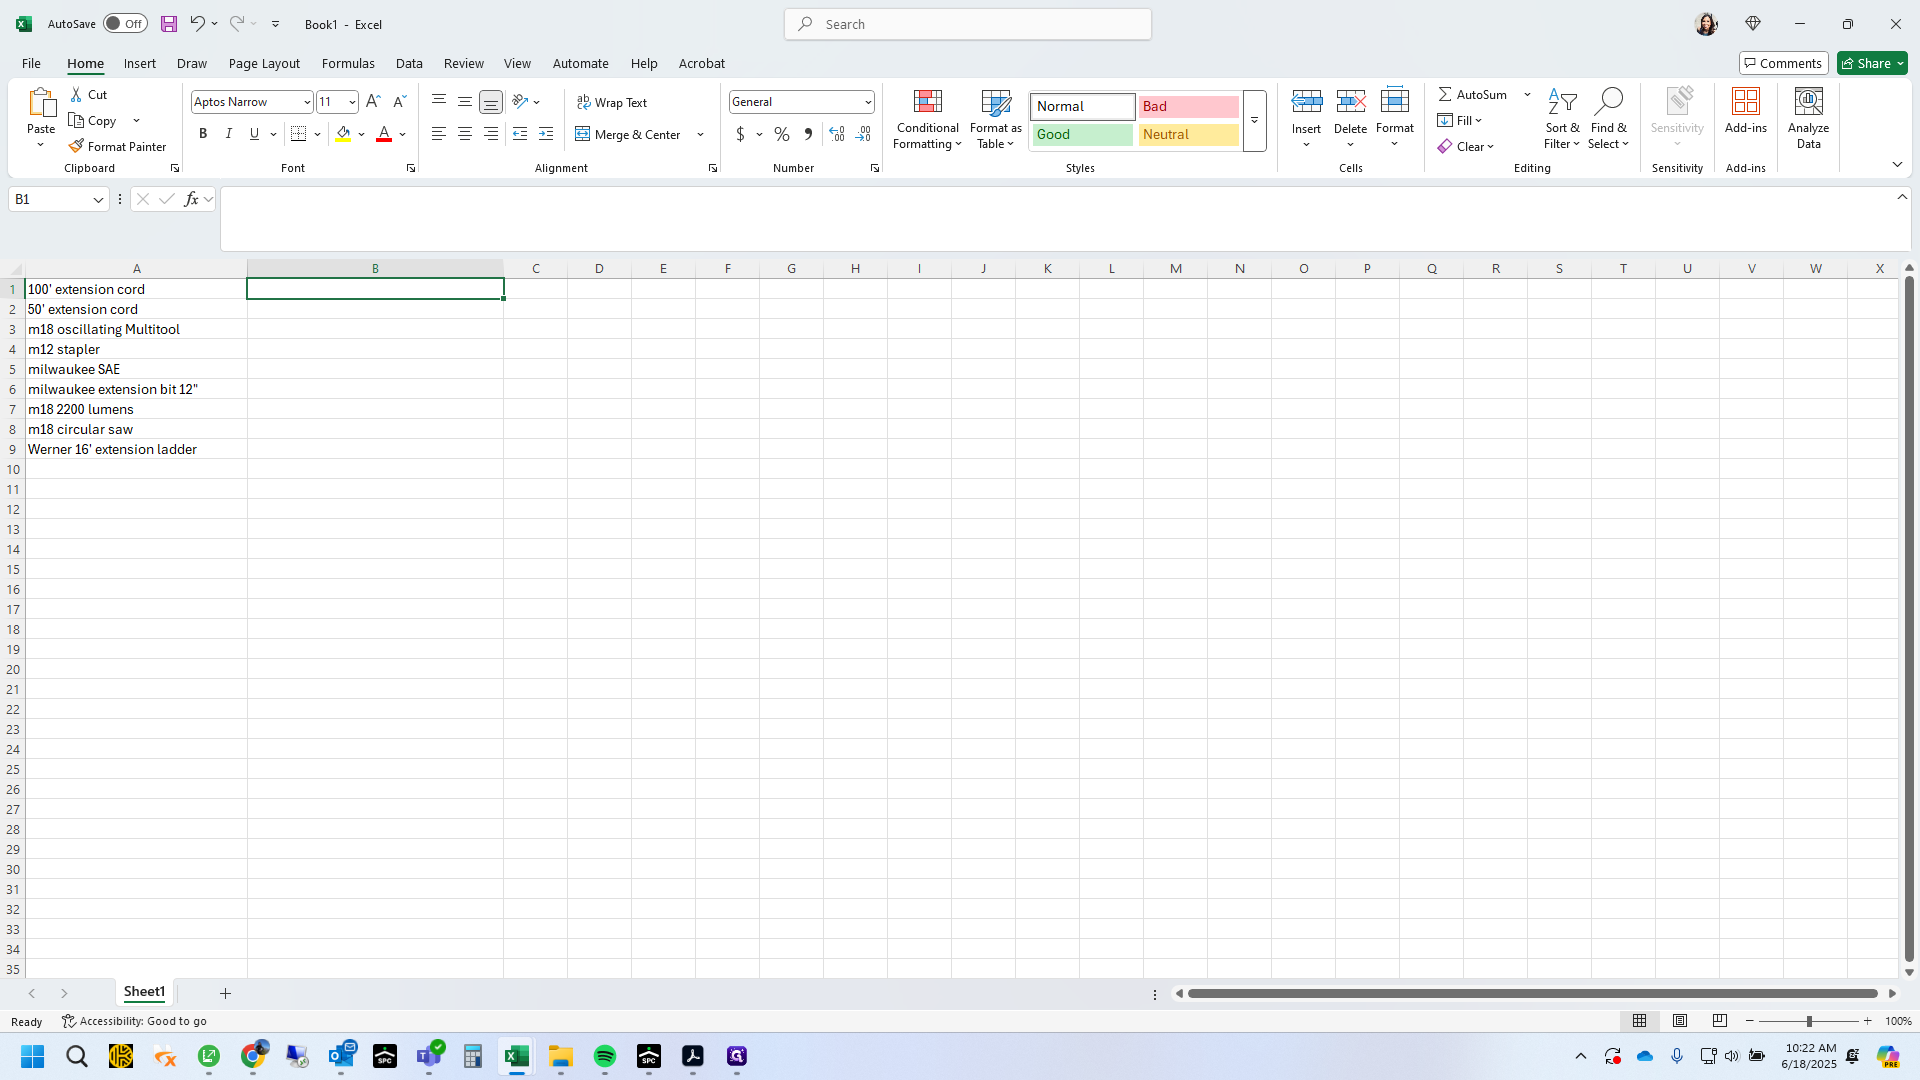This screenshot has height=1080, width=1920.
Task: Open Conditional Formatting menu
Action: [x=927, y=119]
